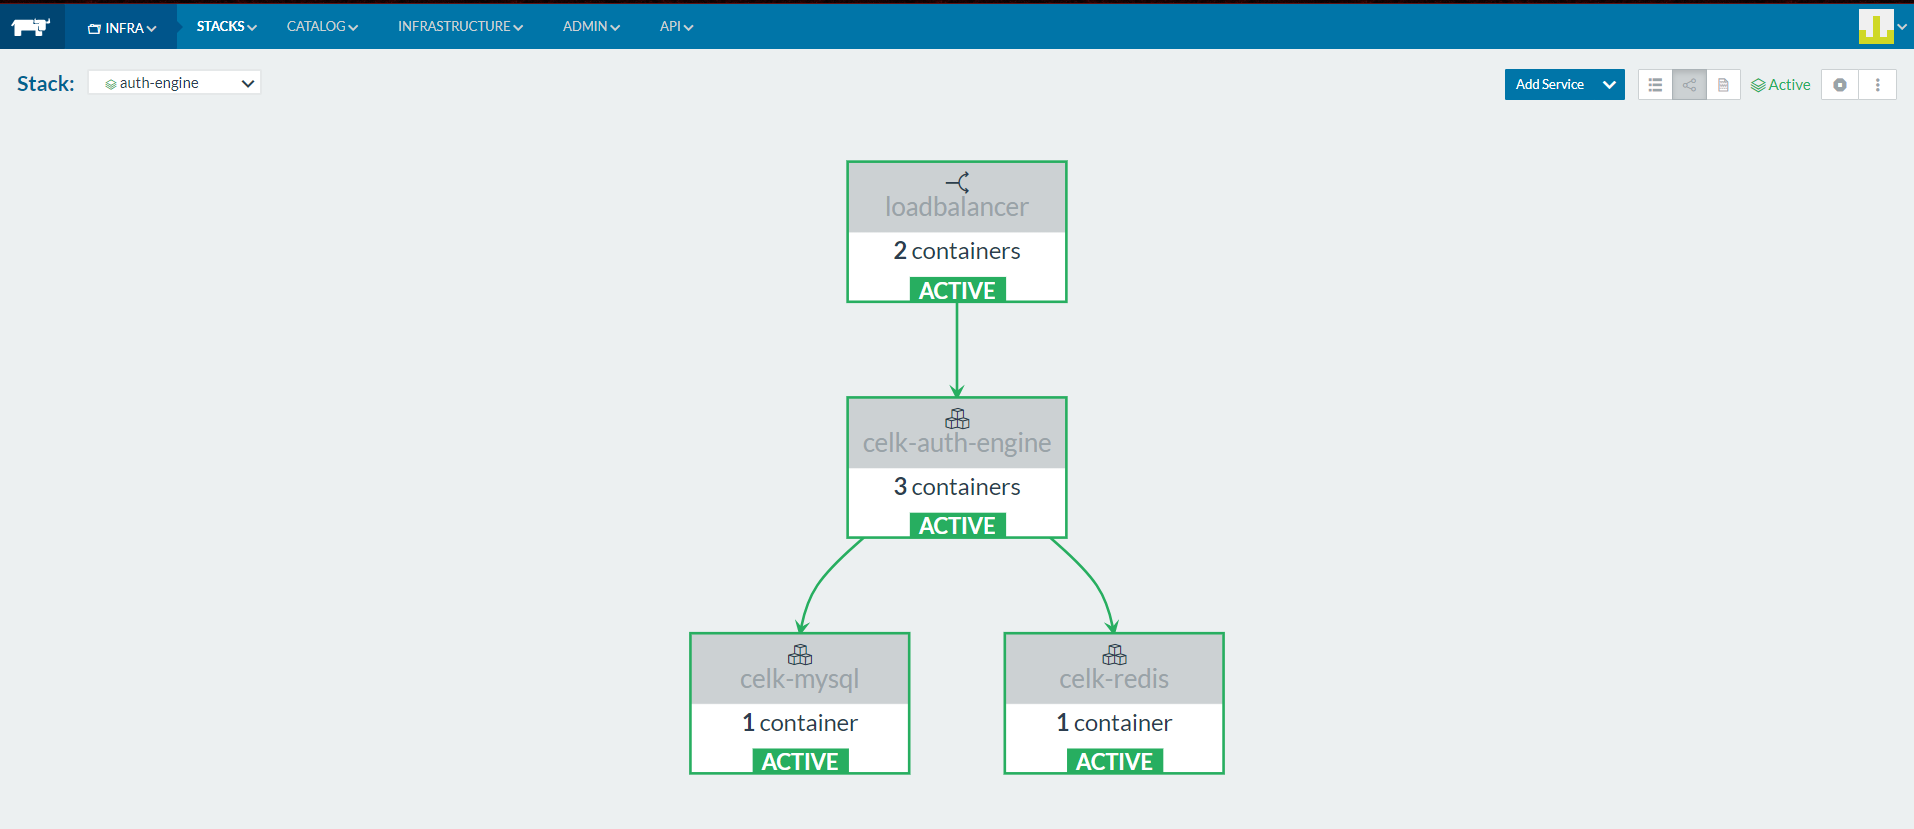The image size is (1914, 829).
Task: Open the vertical dots more actions menu
Action: (1878, 85)
